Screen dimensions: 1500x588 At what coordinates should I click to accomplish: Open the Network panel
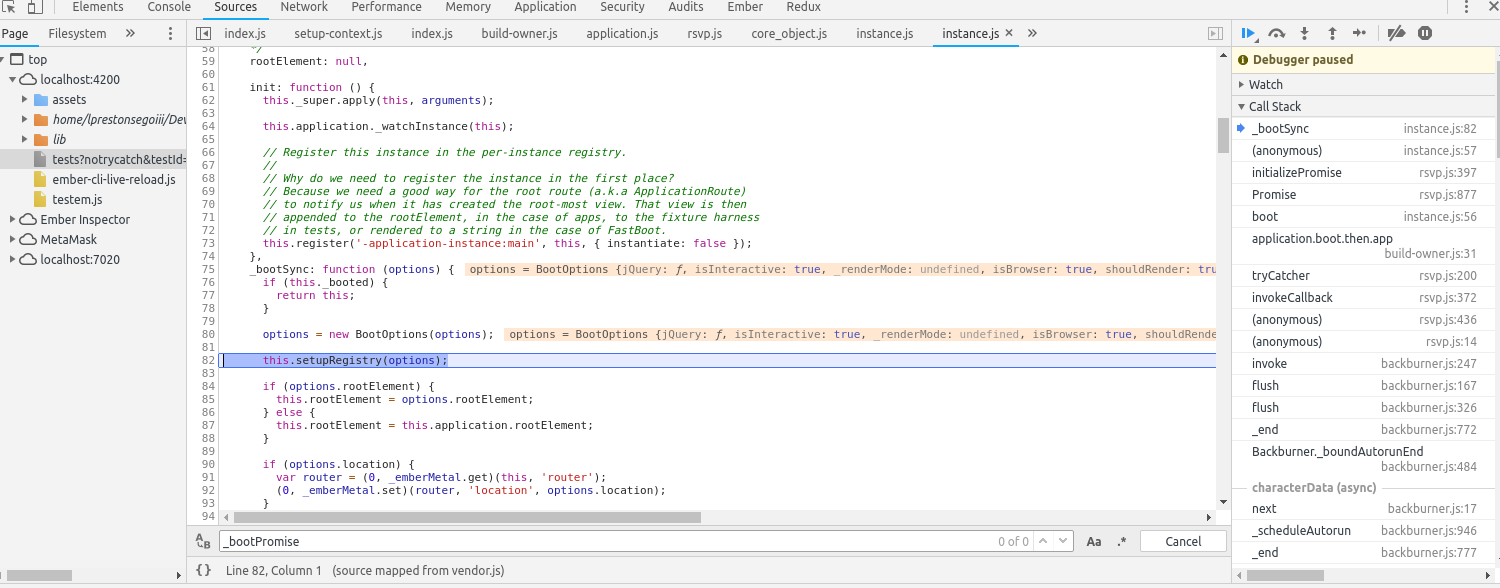point(304,7)
